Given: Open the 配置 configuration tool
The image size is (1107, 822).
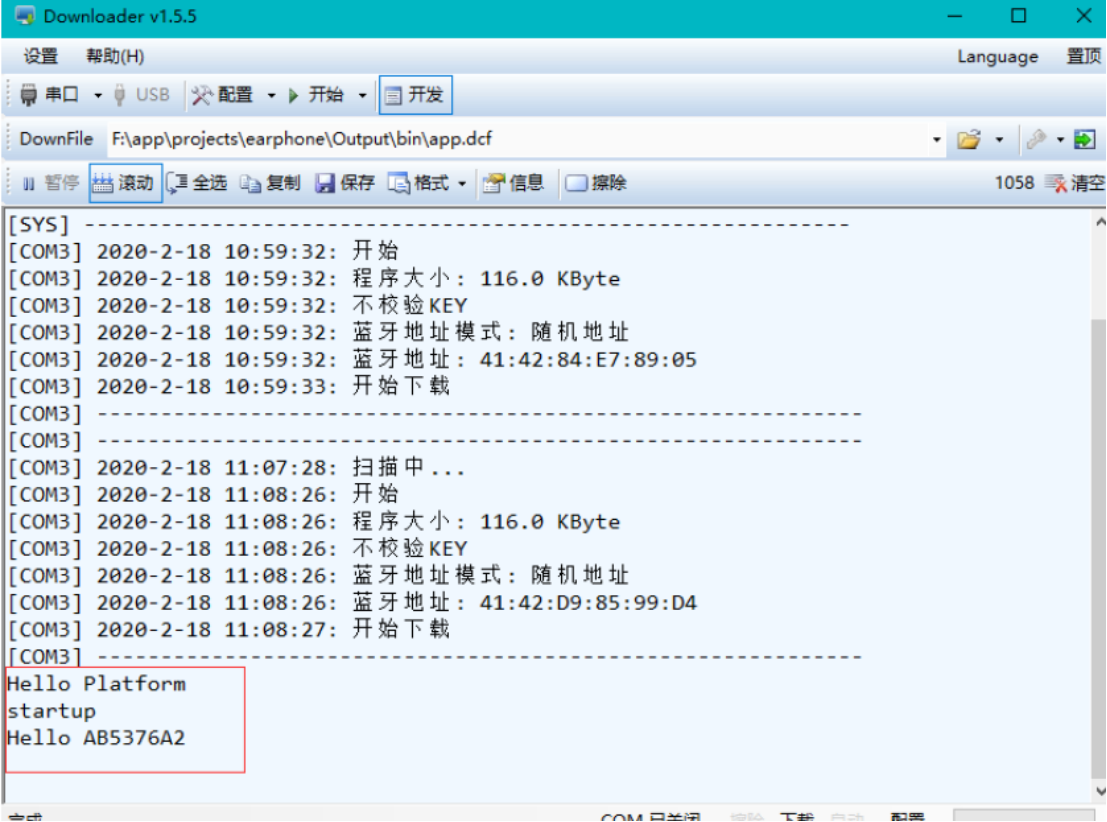Looking at the screenshot, I should click(222, 95).
